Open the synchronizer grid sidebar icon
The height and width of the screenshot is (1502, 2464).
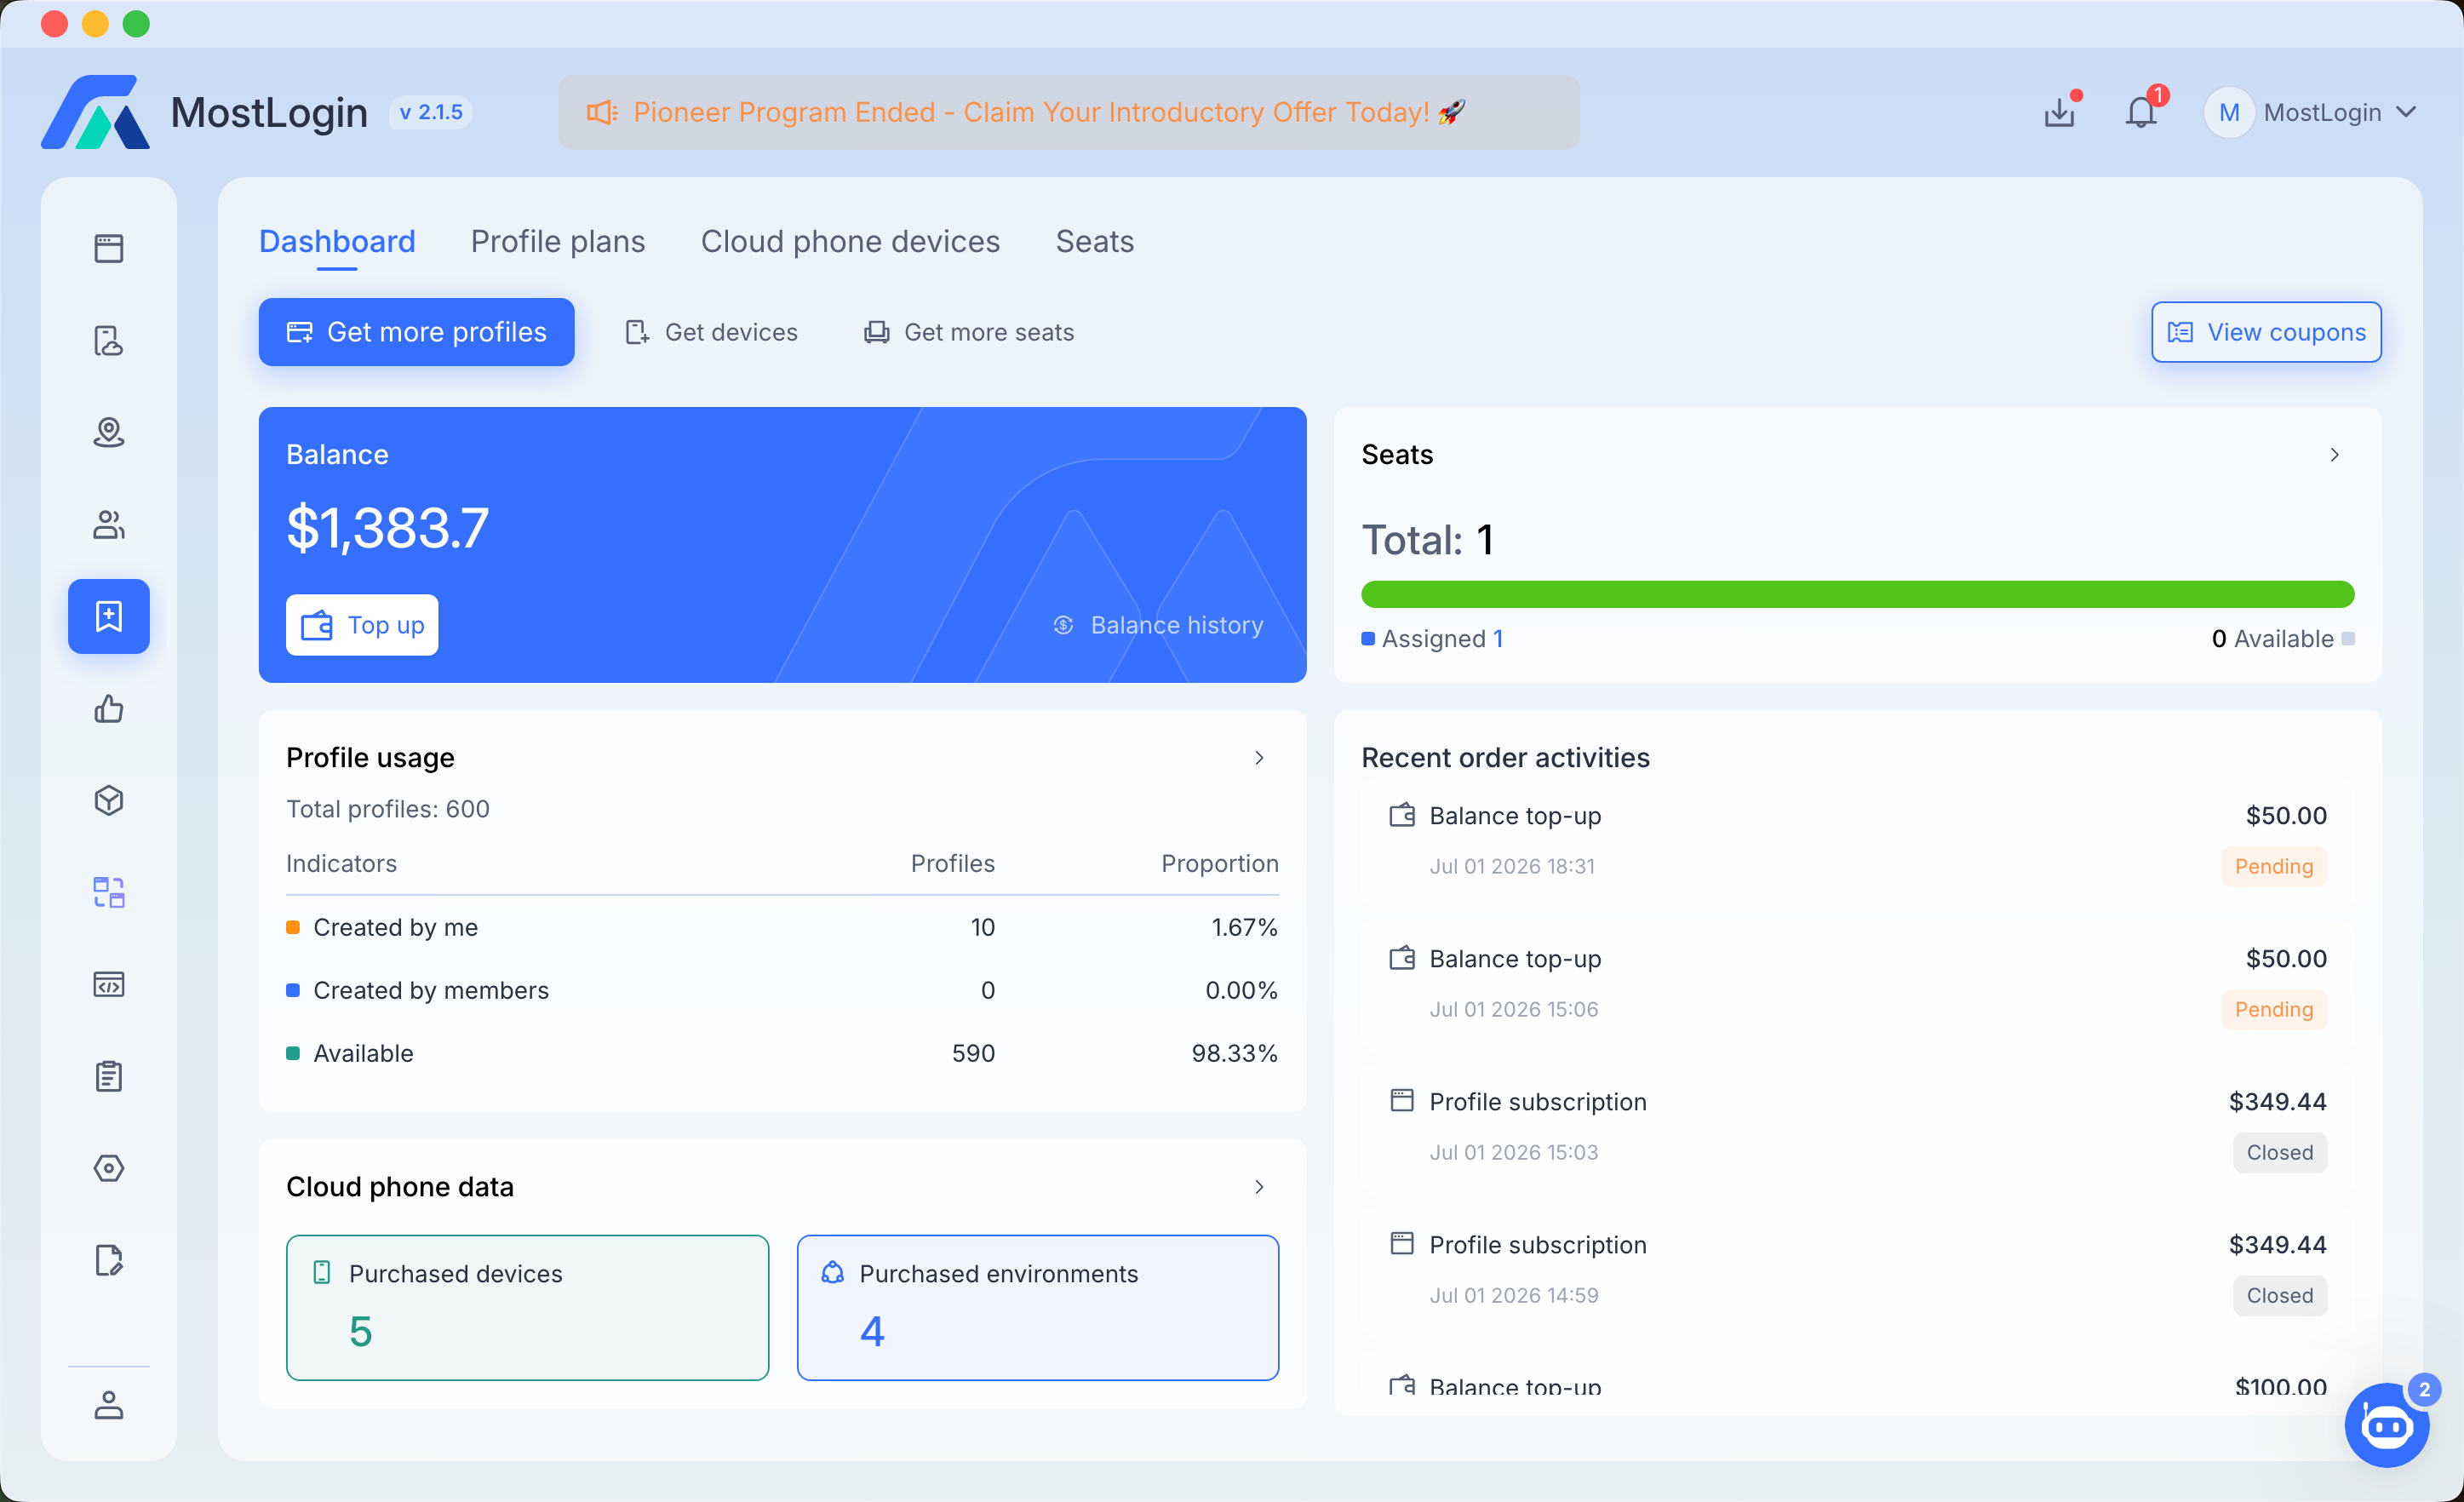(108, 892)
